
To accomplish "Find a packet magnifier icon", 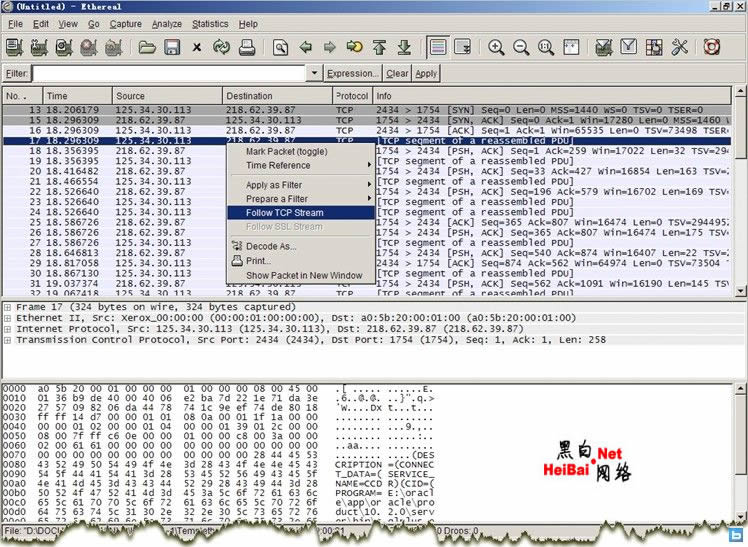I will pyautogui.click(x=280, y=47).
